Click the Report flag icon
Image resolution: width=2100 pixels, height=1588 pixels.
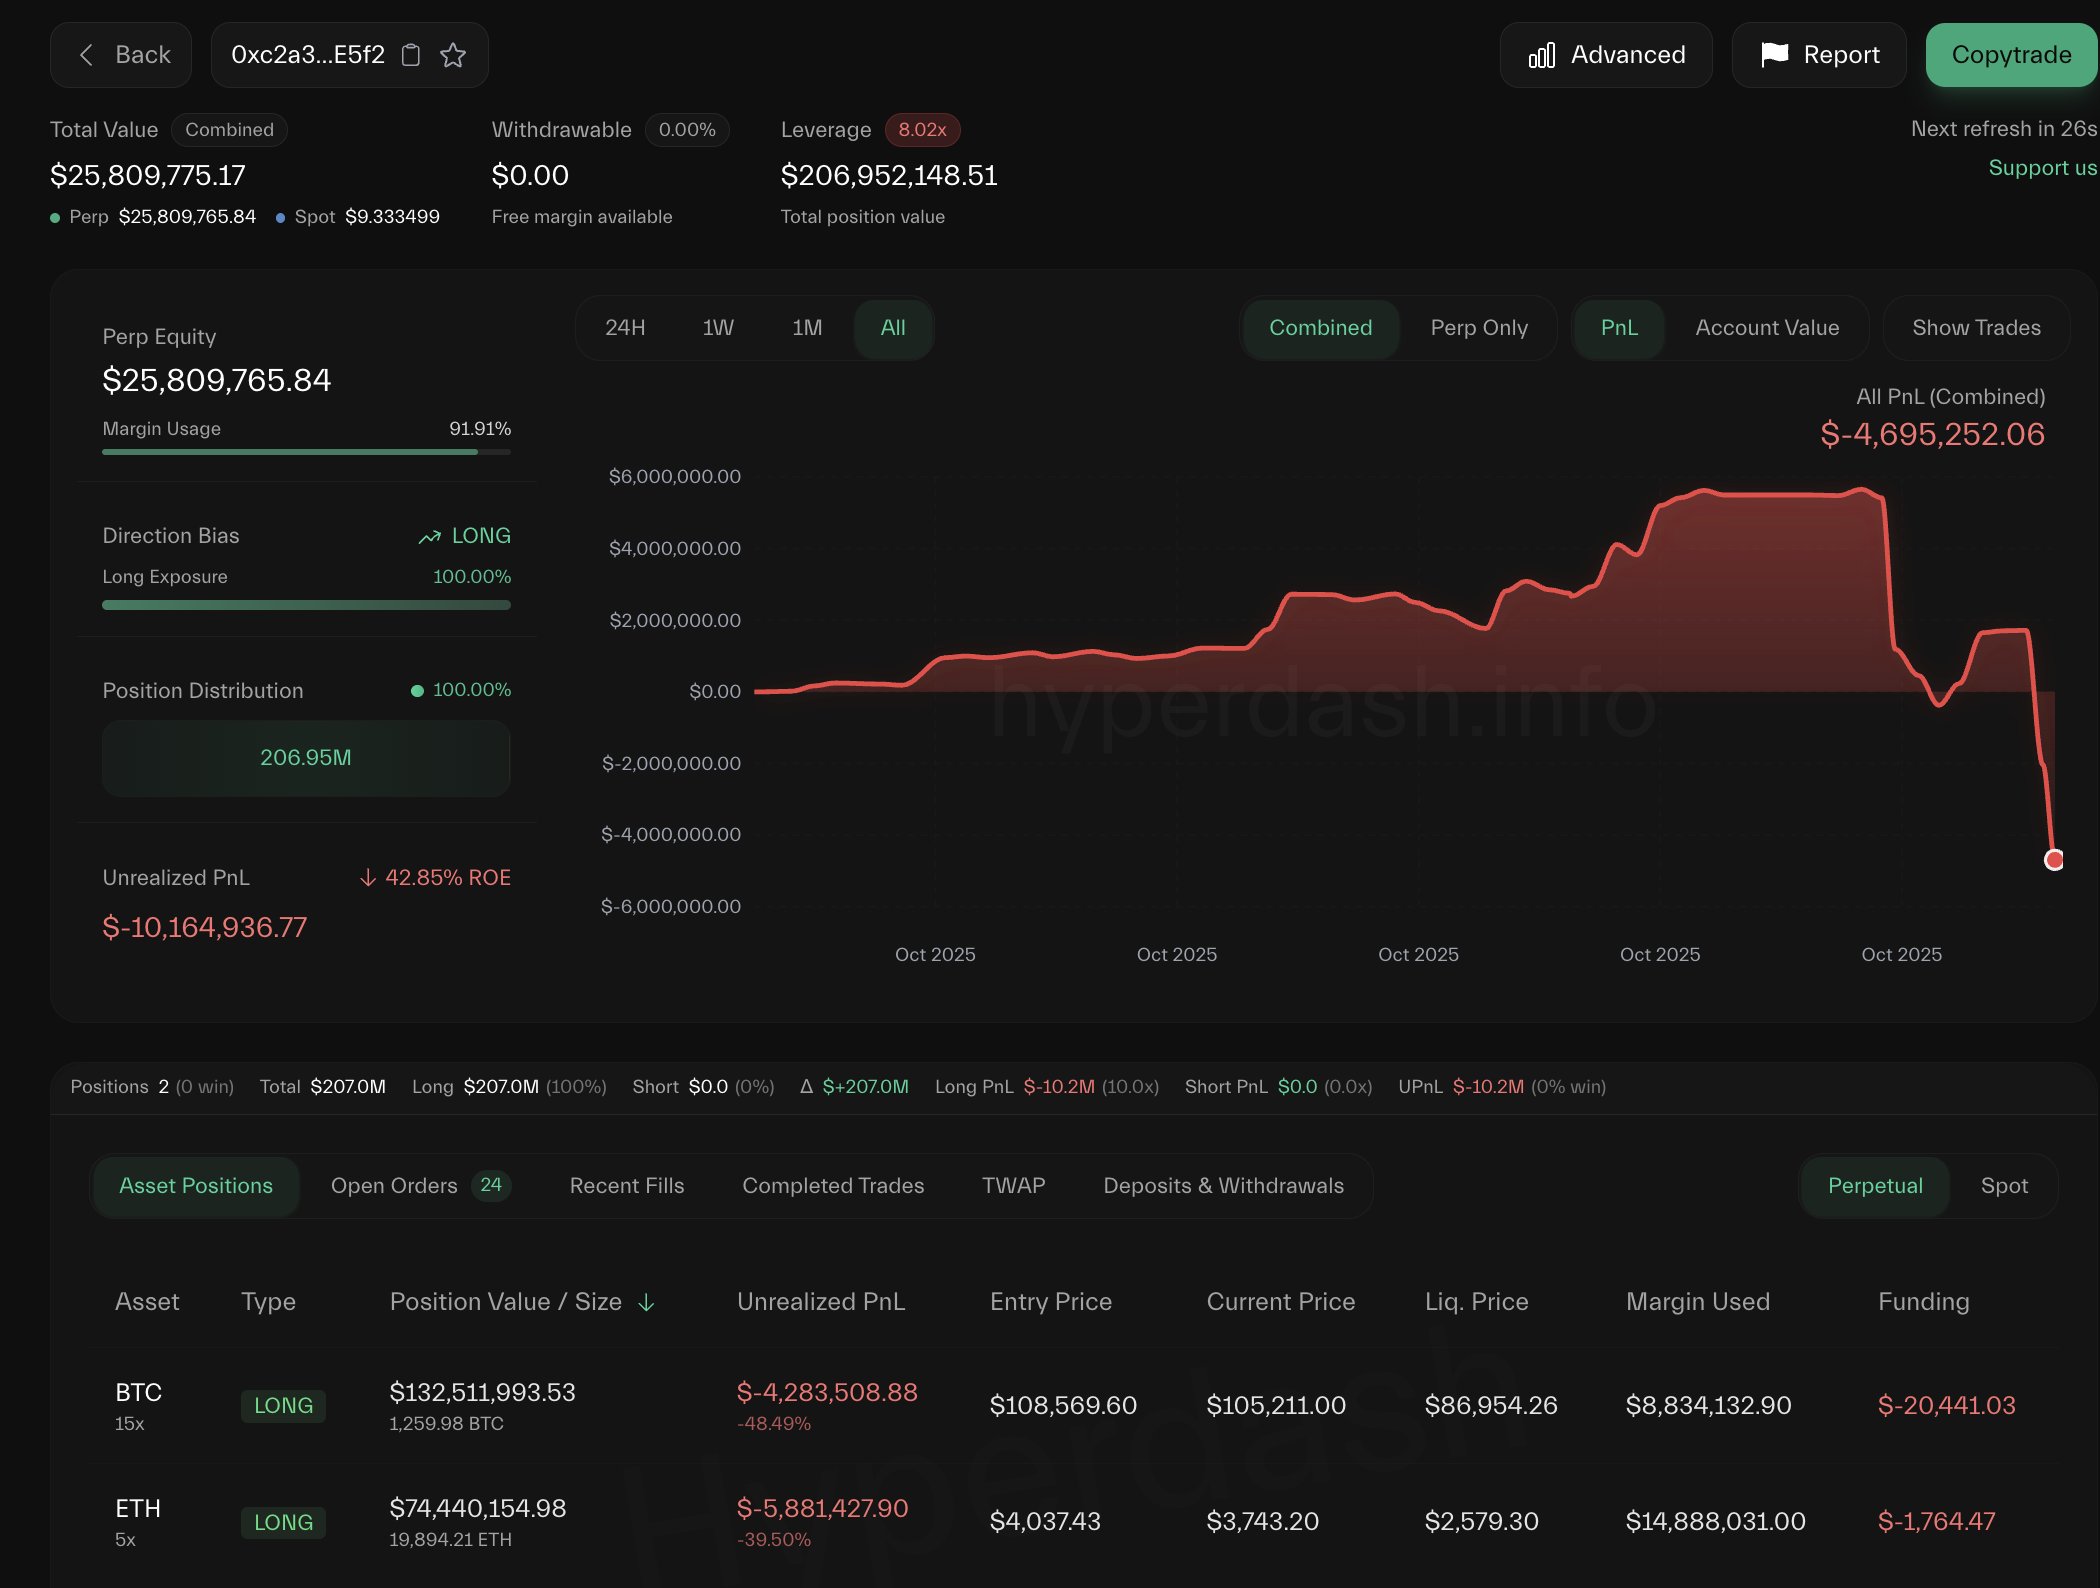point(1774,54)
